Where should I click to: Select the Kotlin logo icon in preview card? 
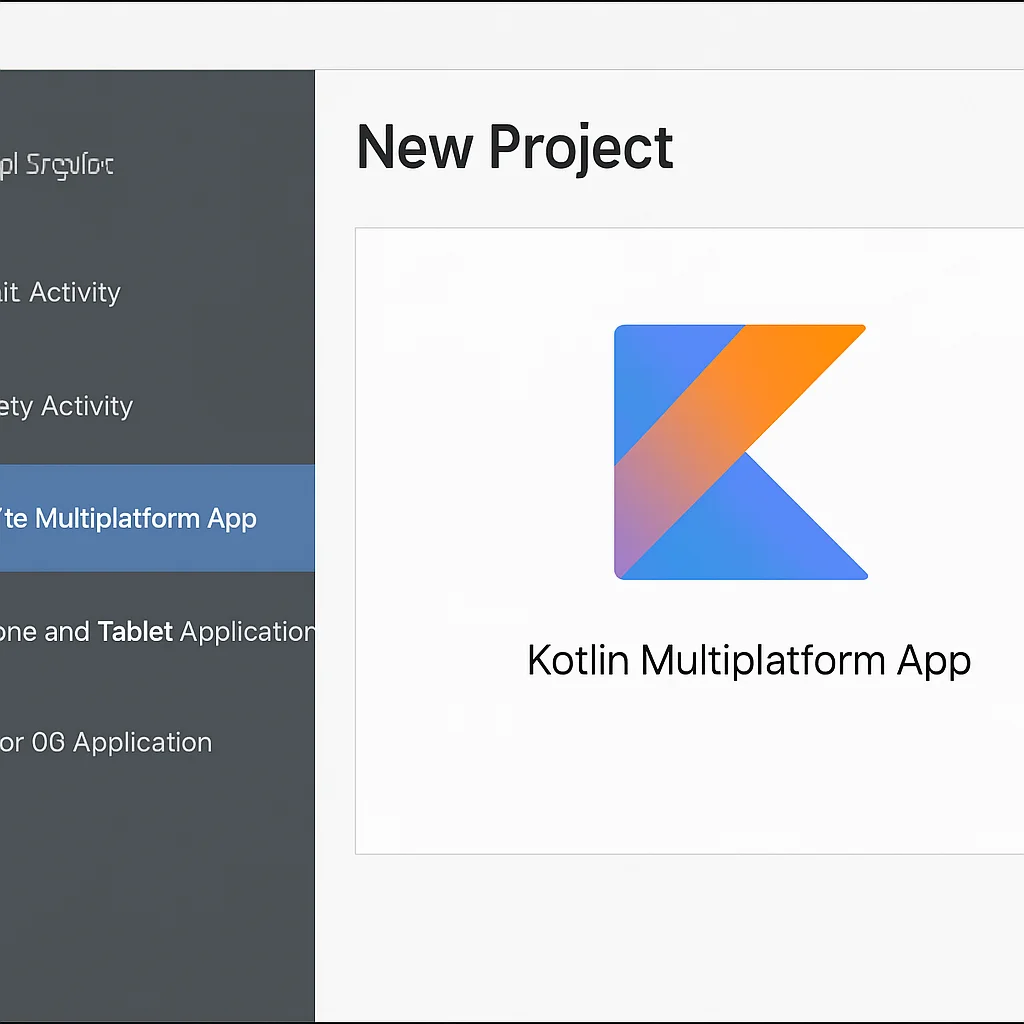click(x=741, y=452)
